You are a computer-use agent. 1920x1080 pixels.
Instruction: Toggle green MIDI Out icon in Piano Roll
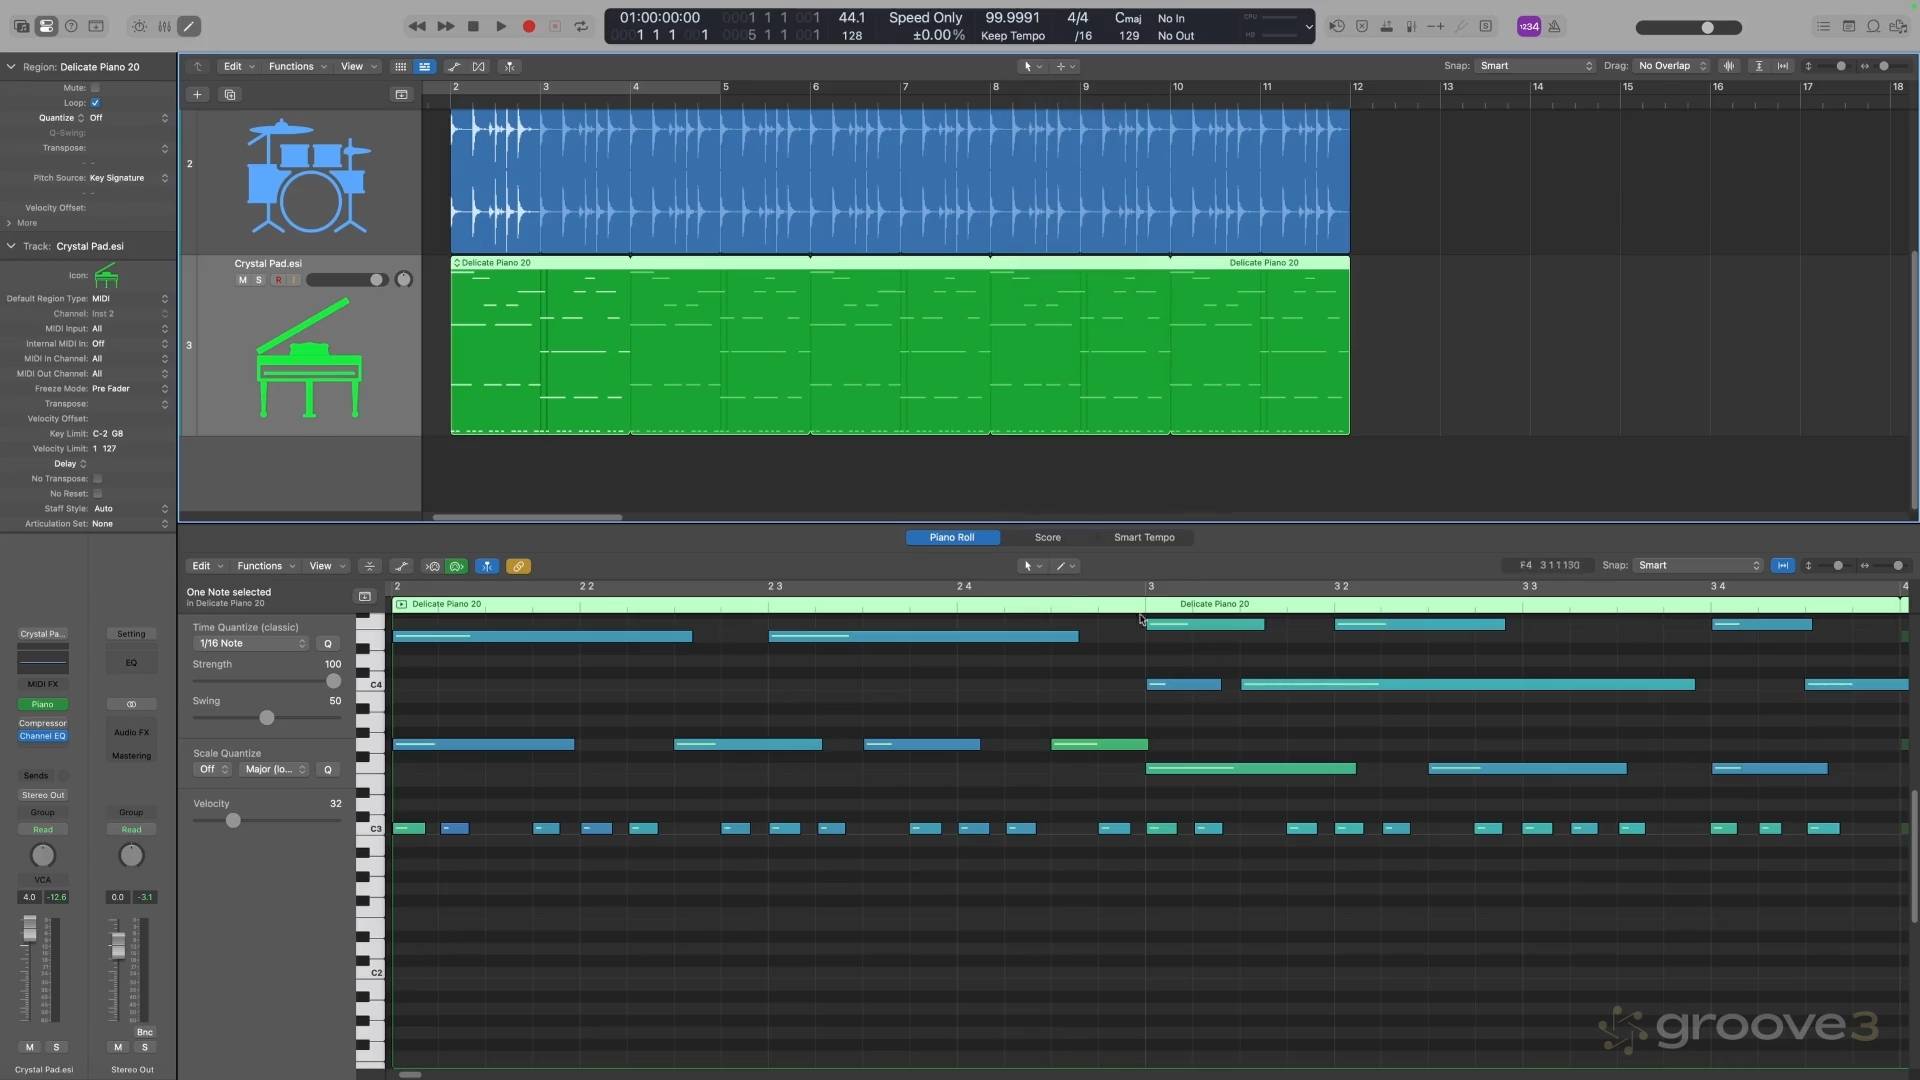[x=457, y=566]
